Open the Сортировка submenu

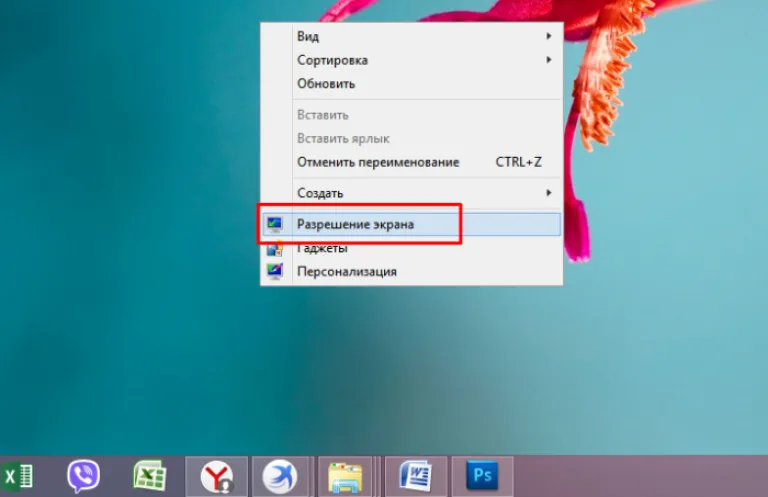click(411, 60)
